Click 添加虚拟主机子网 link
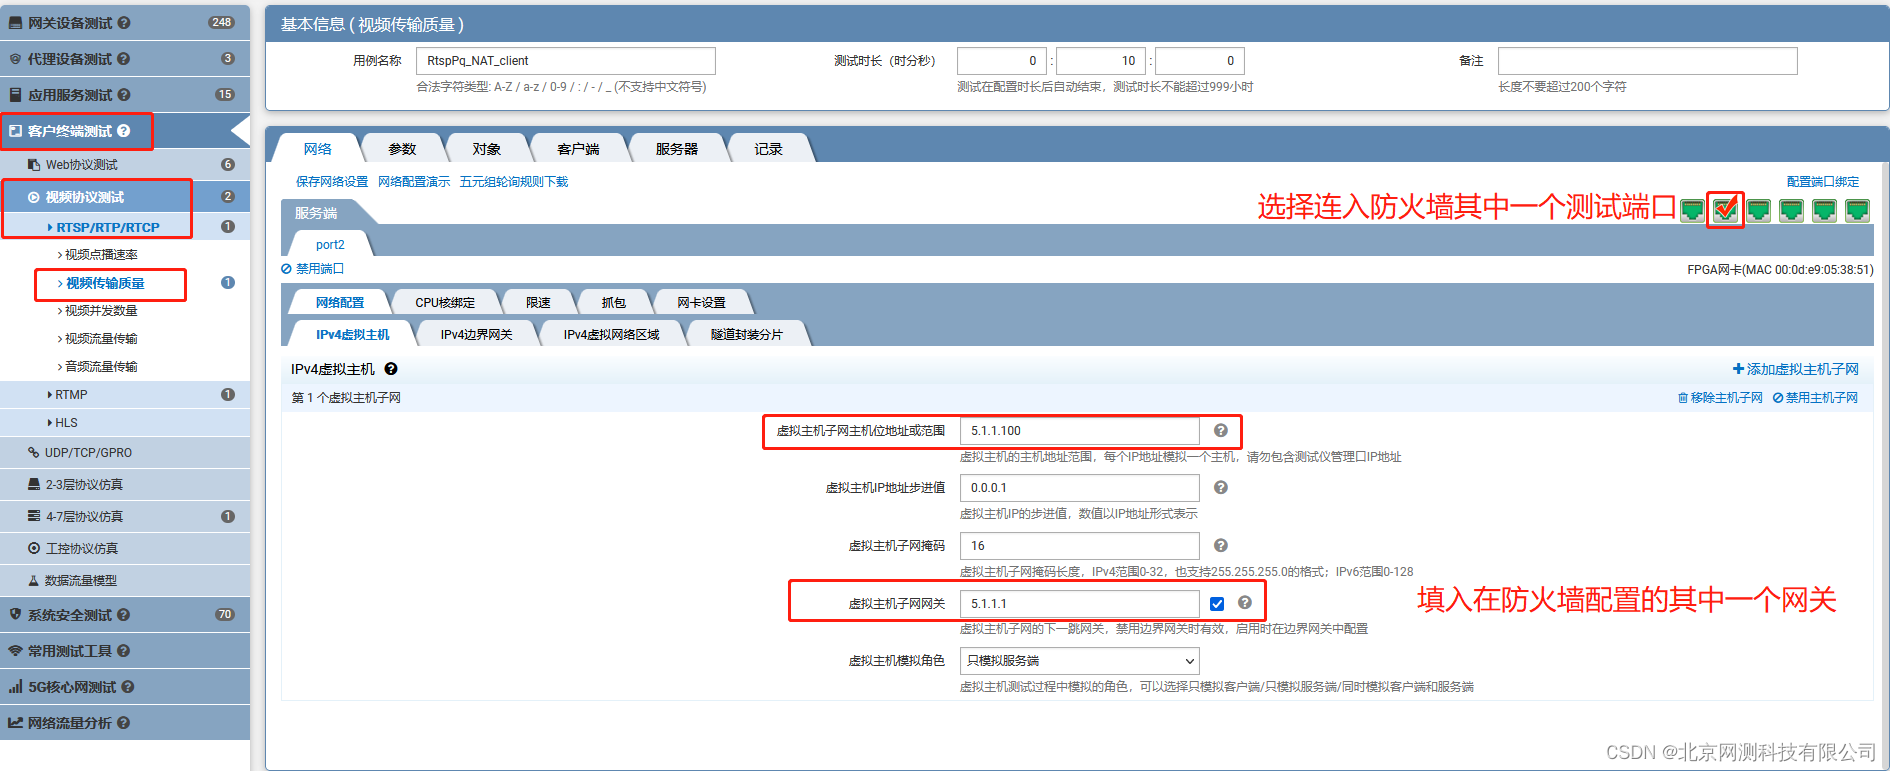The height and width of the screenshot is (771, 1890). pyautogui.click(x=1796, y=369)
